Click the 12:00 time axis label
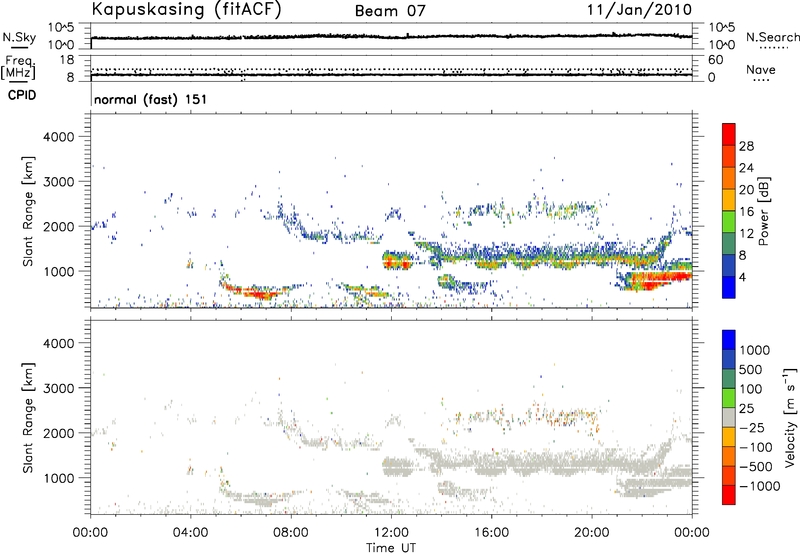Screen dimensions: 800x554 click(x=391, y=533)
